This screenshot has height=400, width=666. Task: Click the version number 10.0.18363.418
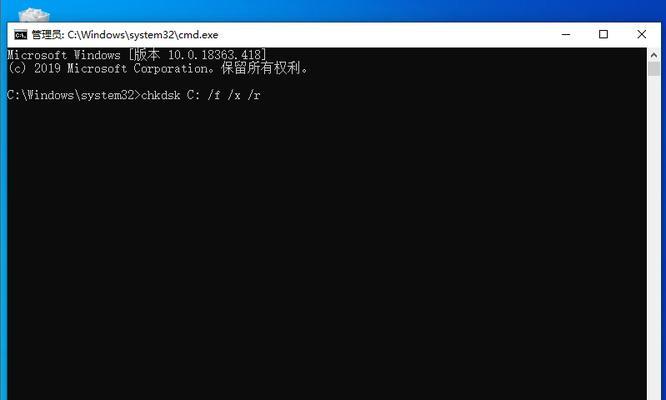pyautogui.click(x=215, y=55)
